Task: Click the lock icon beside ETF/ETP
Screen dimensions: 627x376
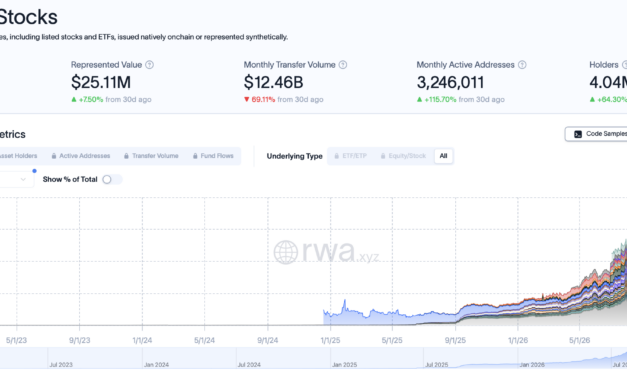Action: point(337,156)
